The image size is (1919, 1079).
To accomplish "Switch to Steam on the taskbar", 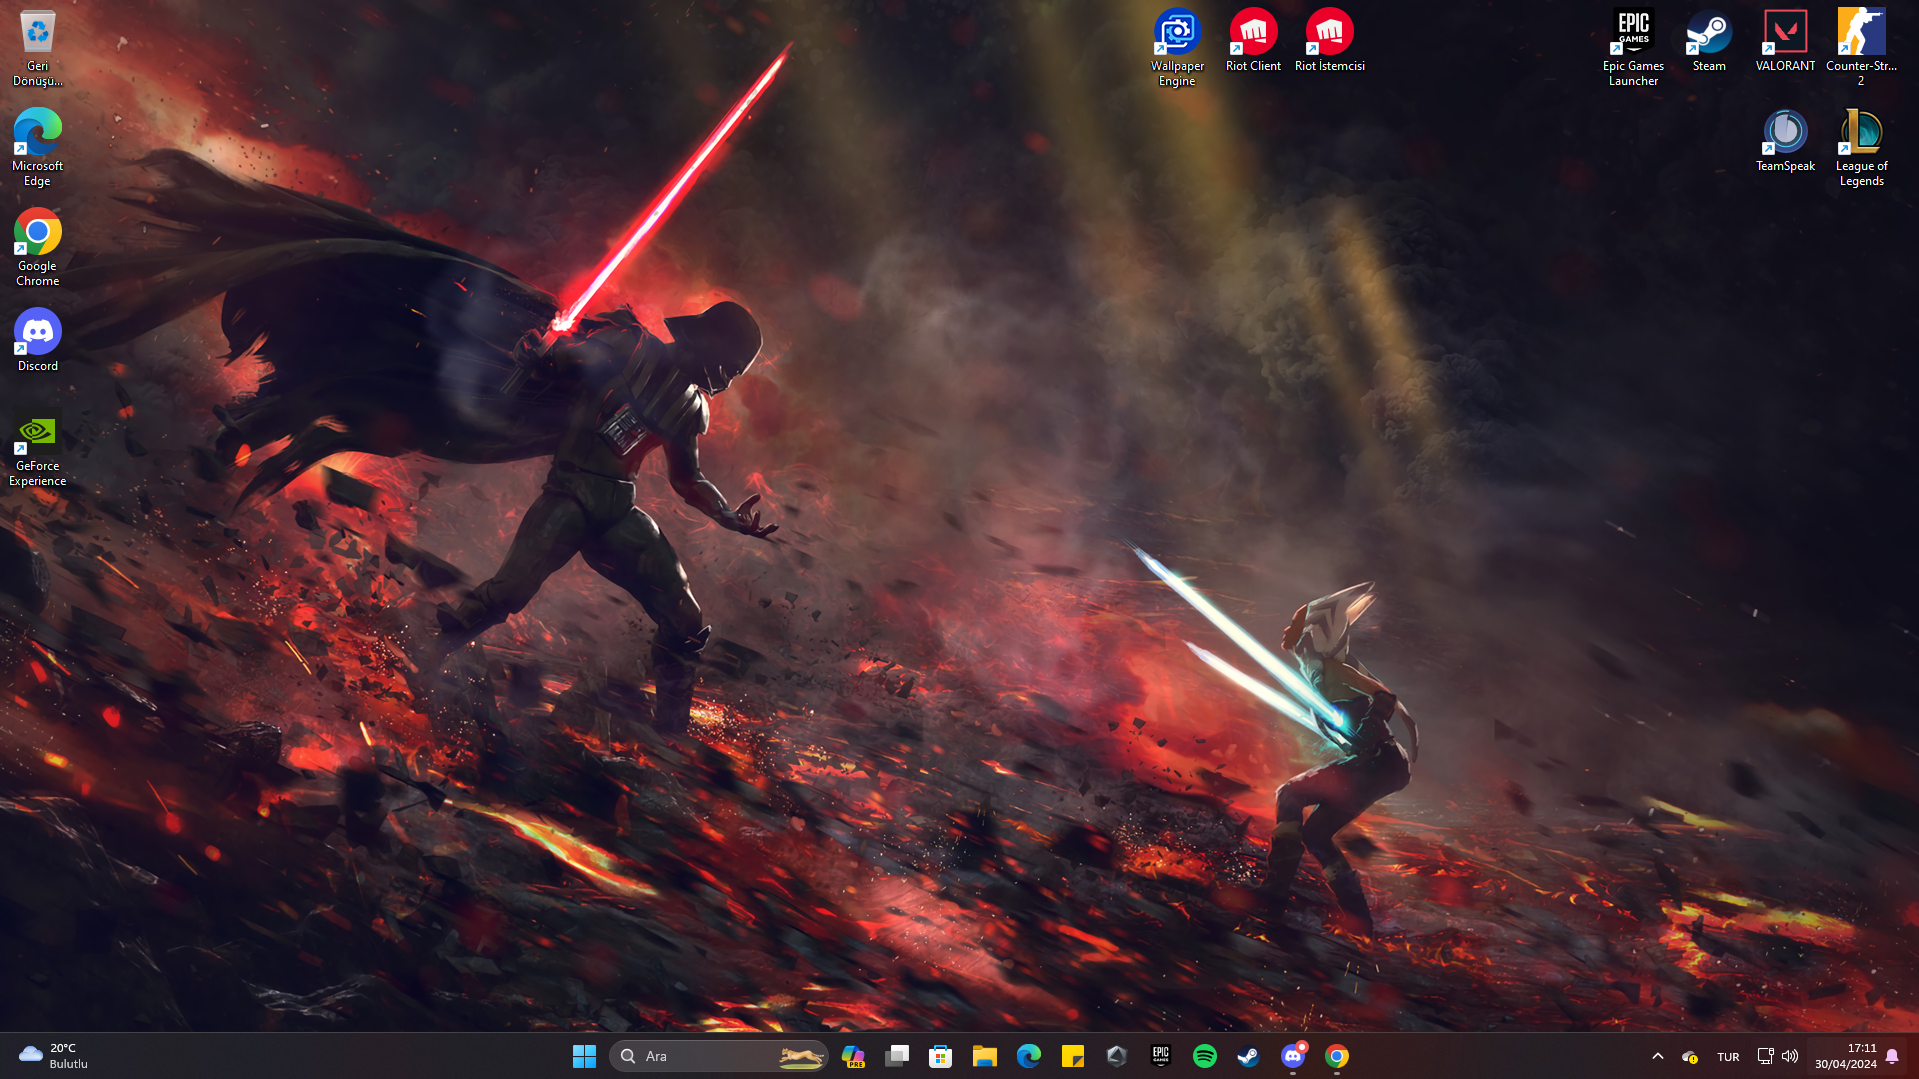I will click(x=1249, y=1056).
